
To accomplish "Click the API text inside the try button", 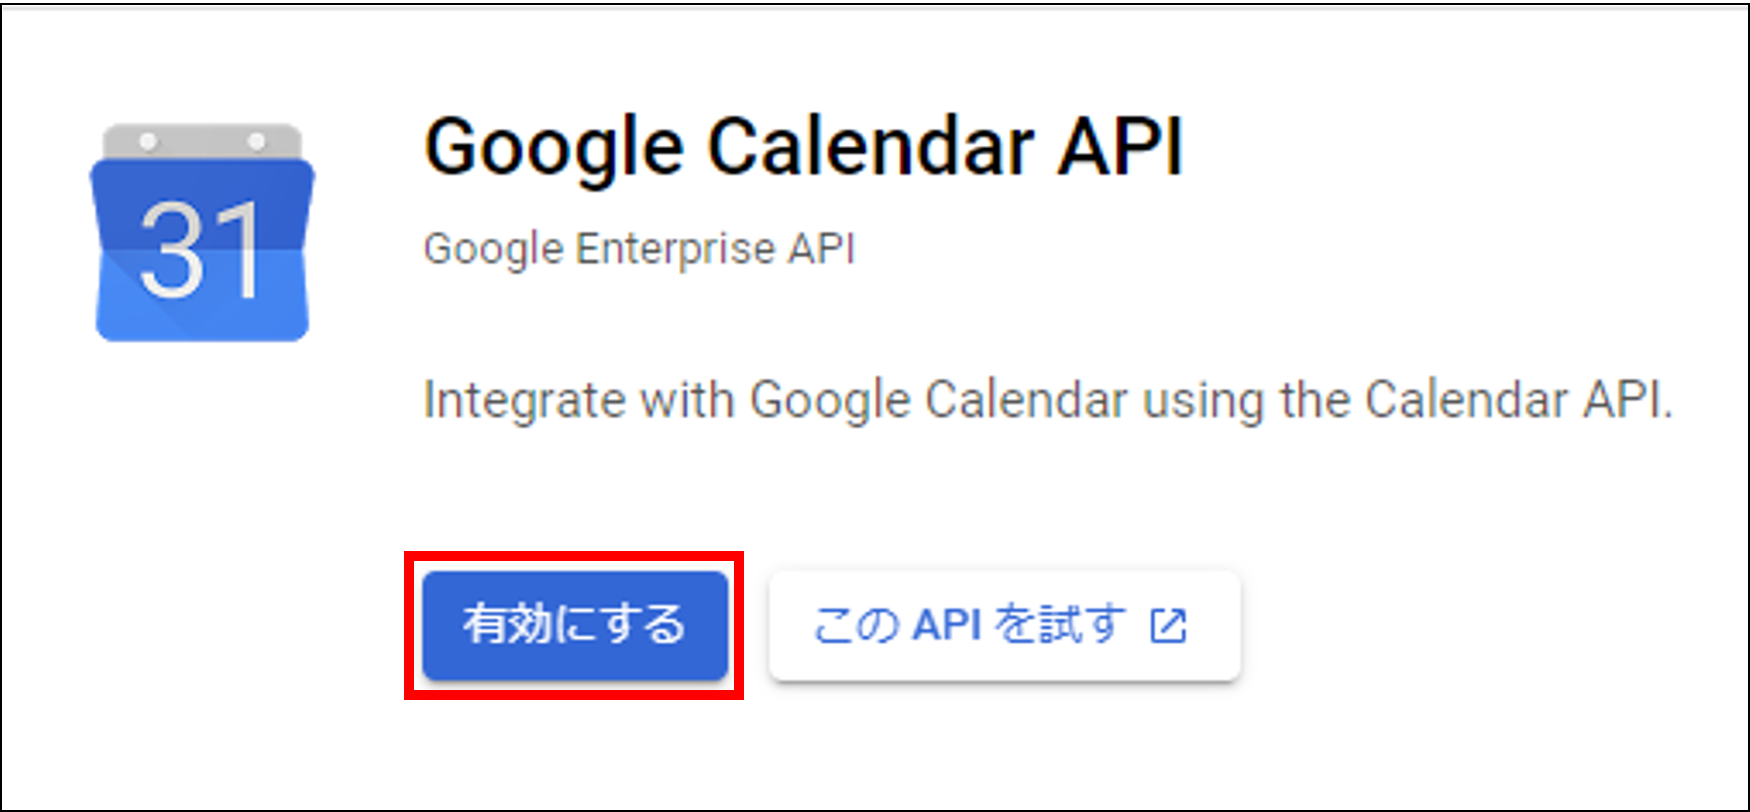I will tap(946, 625).
